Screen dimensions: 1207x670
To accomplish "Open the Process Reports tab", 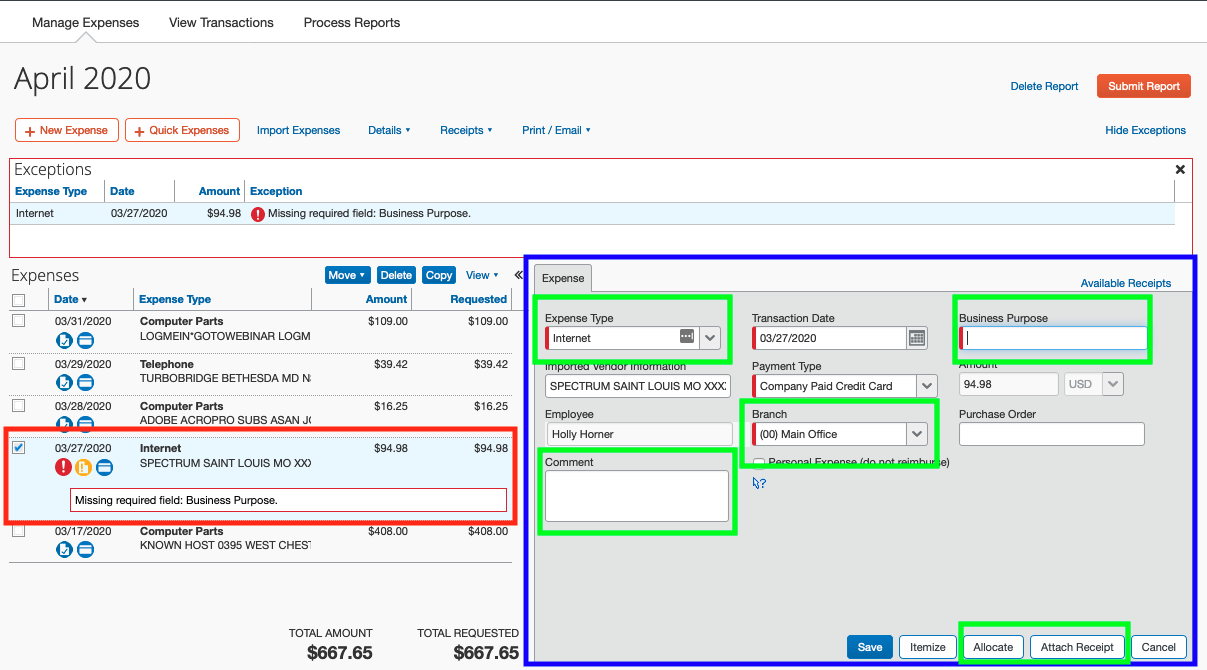I will (351, 22).
